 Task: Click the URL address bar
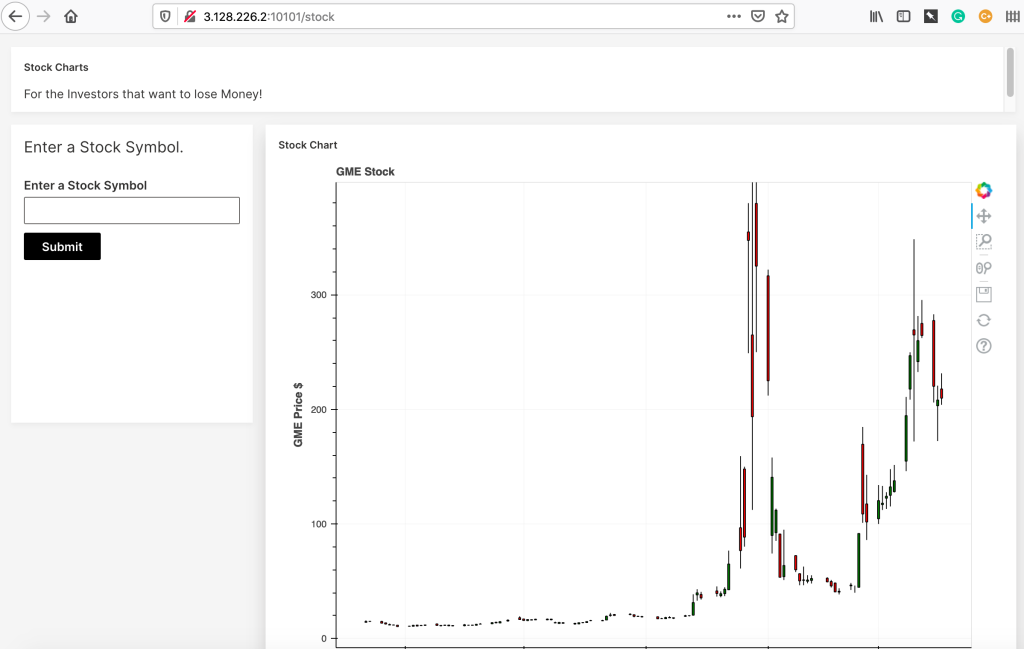point(450,16)
